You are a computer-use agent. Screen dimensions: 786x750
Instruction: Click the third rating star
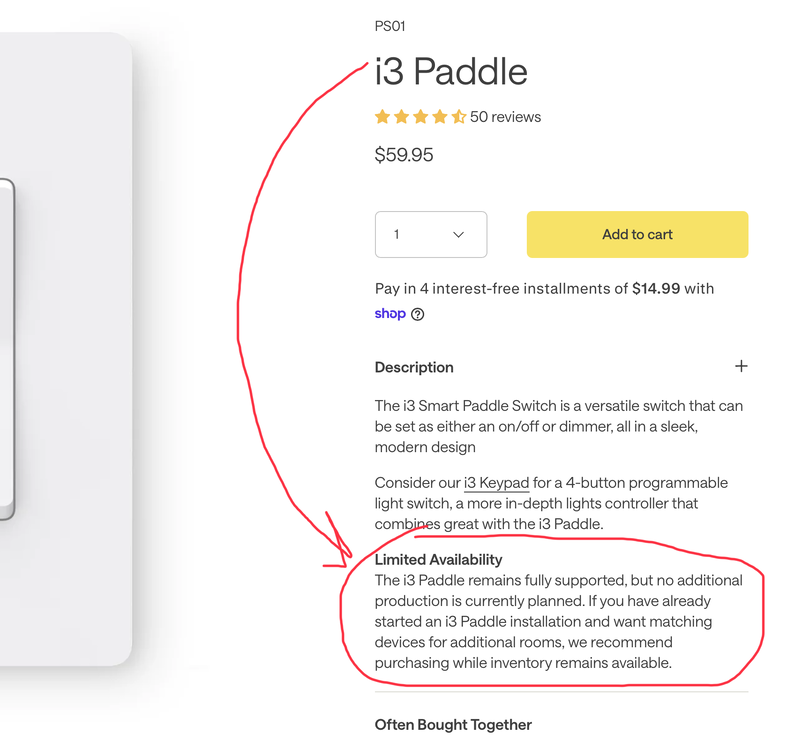pyautogui.click(x=421, y=117)
